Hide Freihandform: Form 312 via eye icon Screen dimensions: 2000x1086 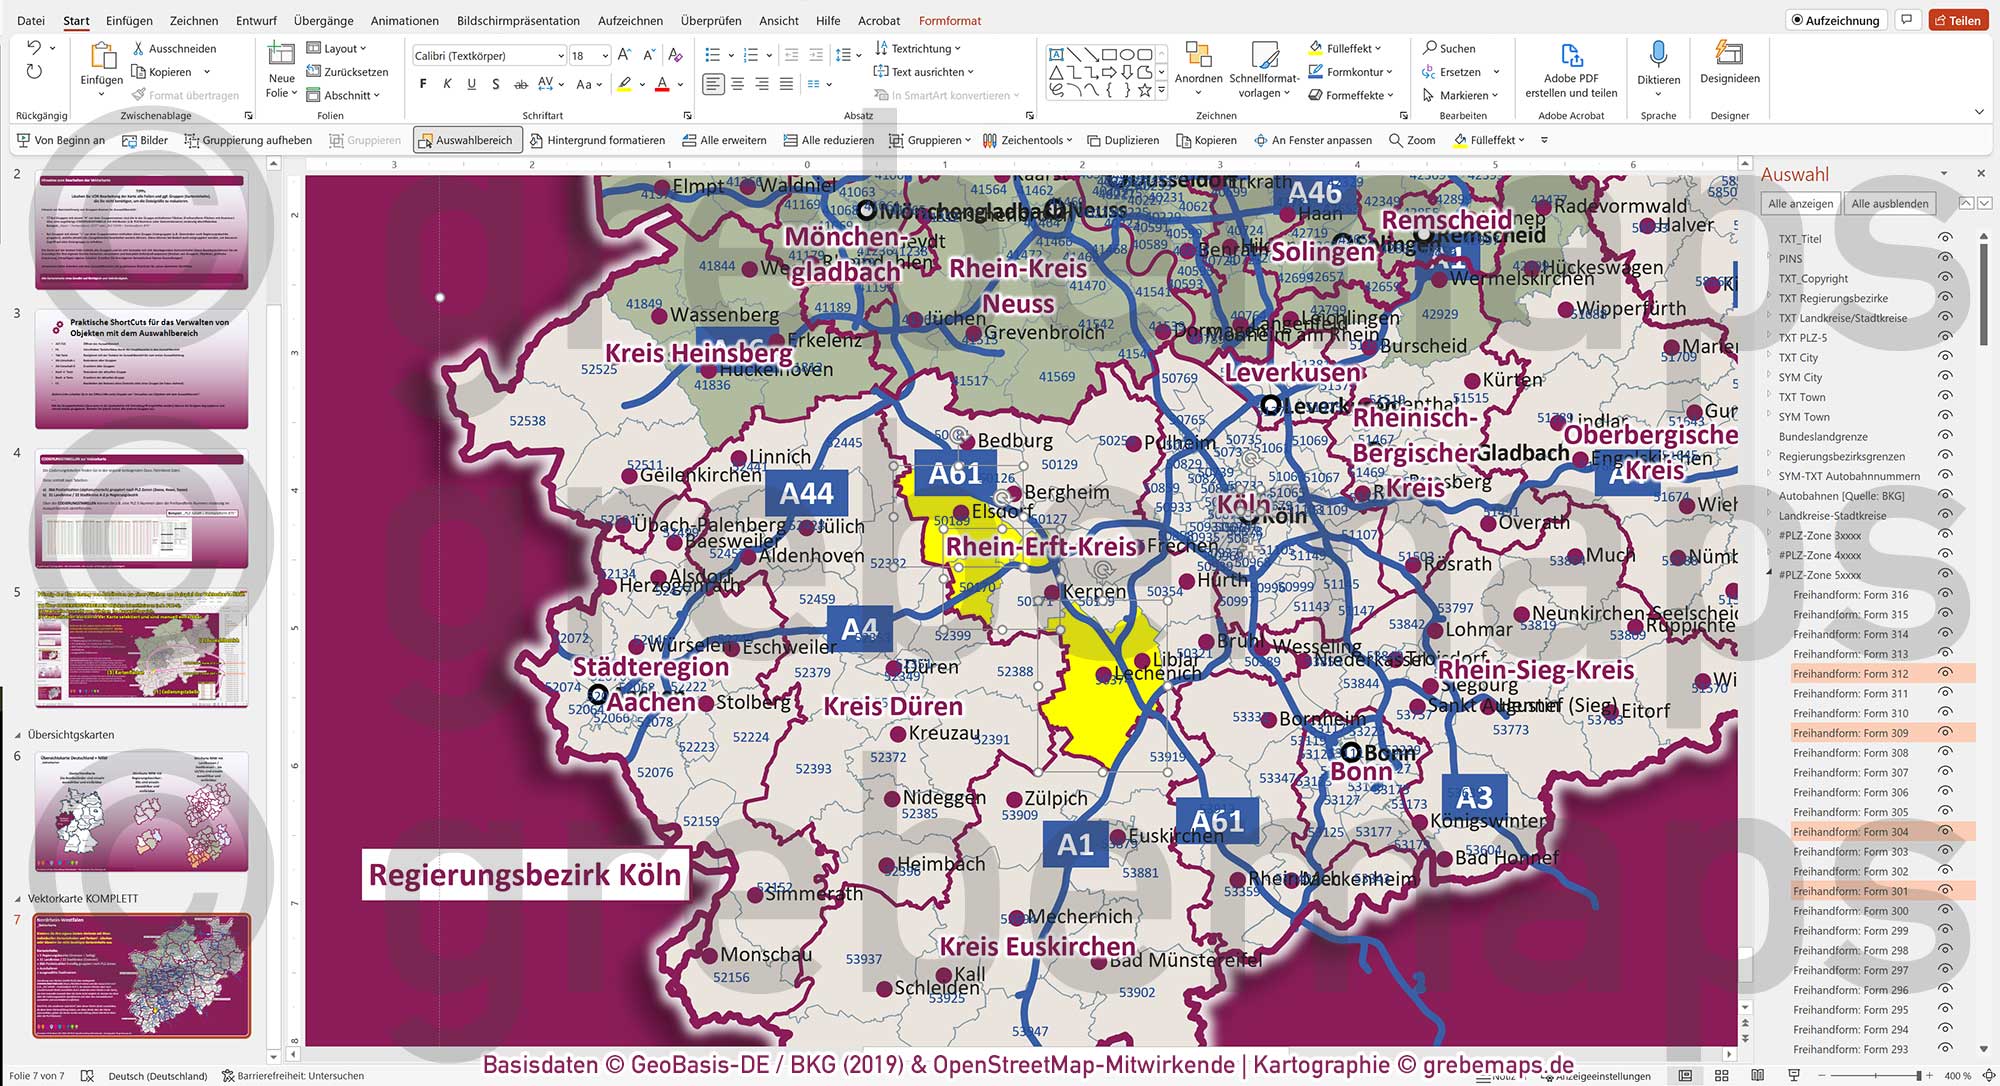point(1943,673)
